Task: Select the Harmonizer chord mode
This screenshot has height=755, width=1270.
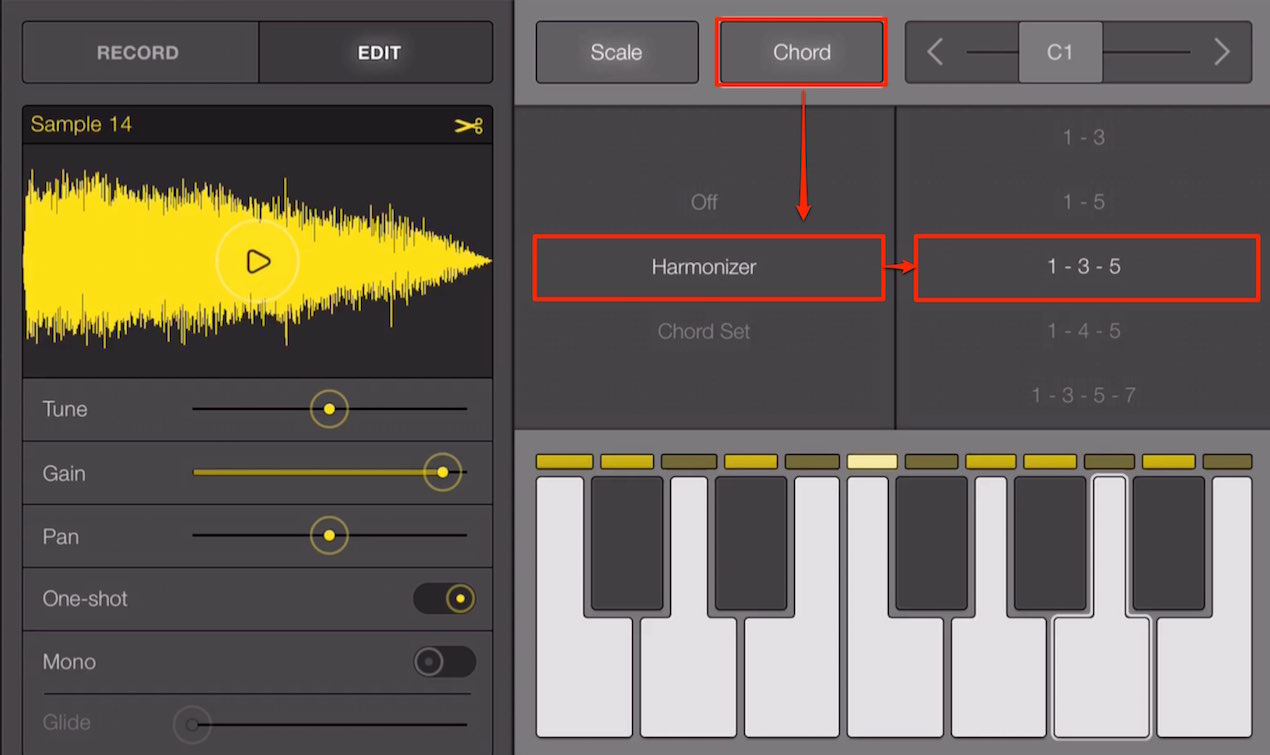Action: [x=704, y=267]
